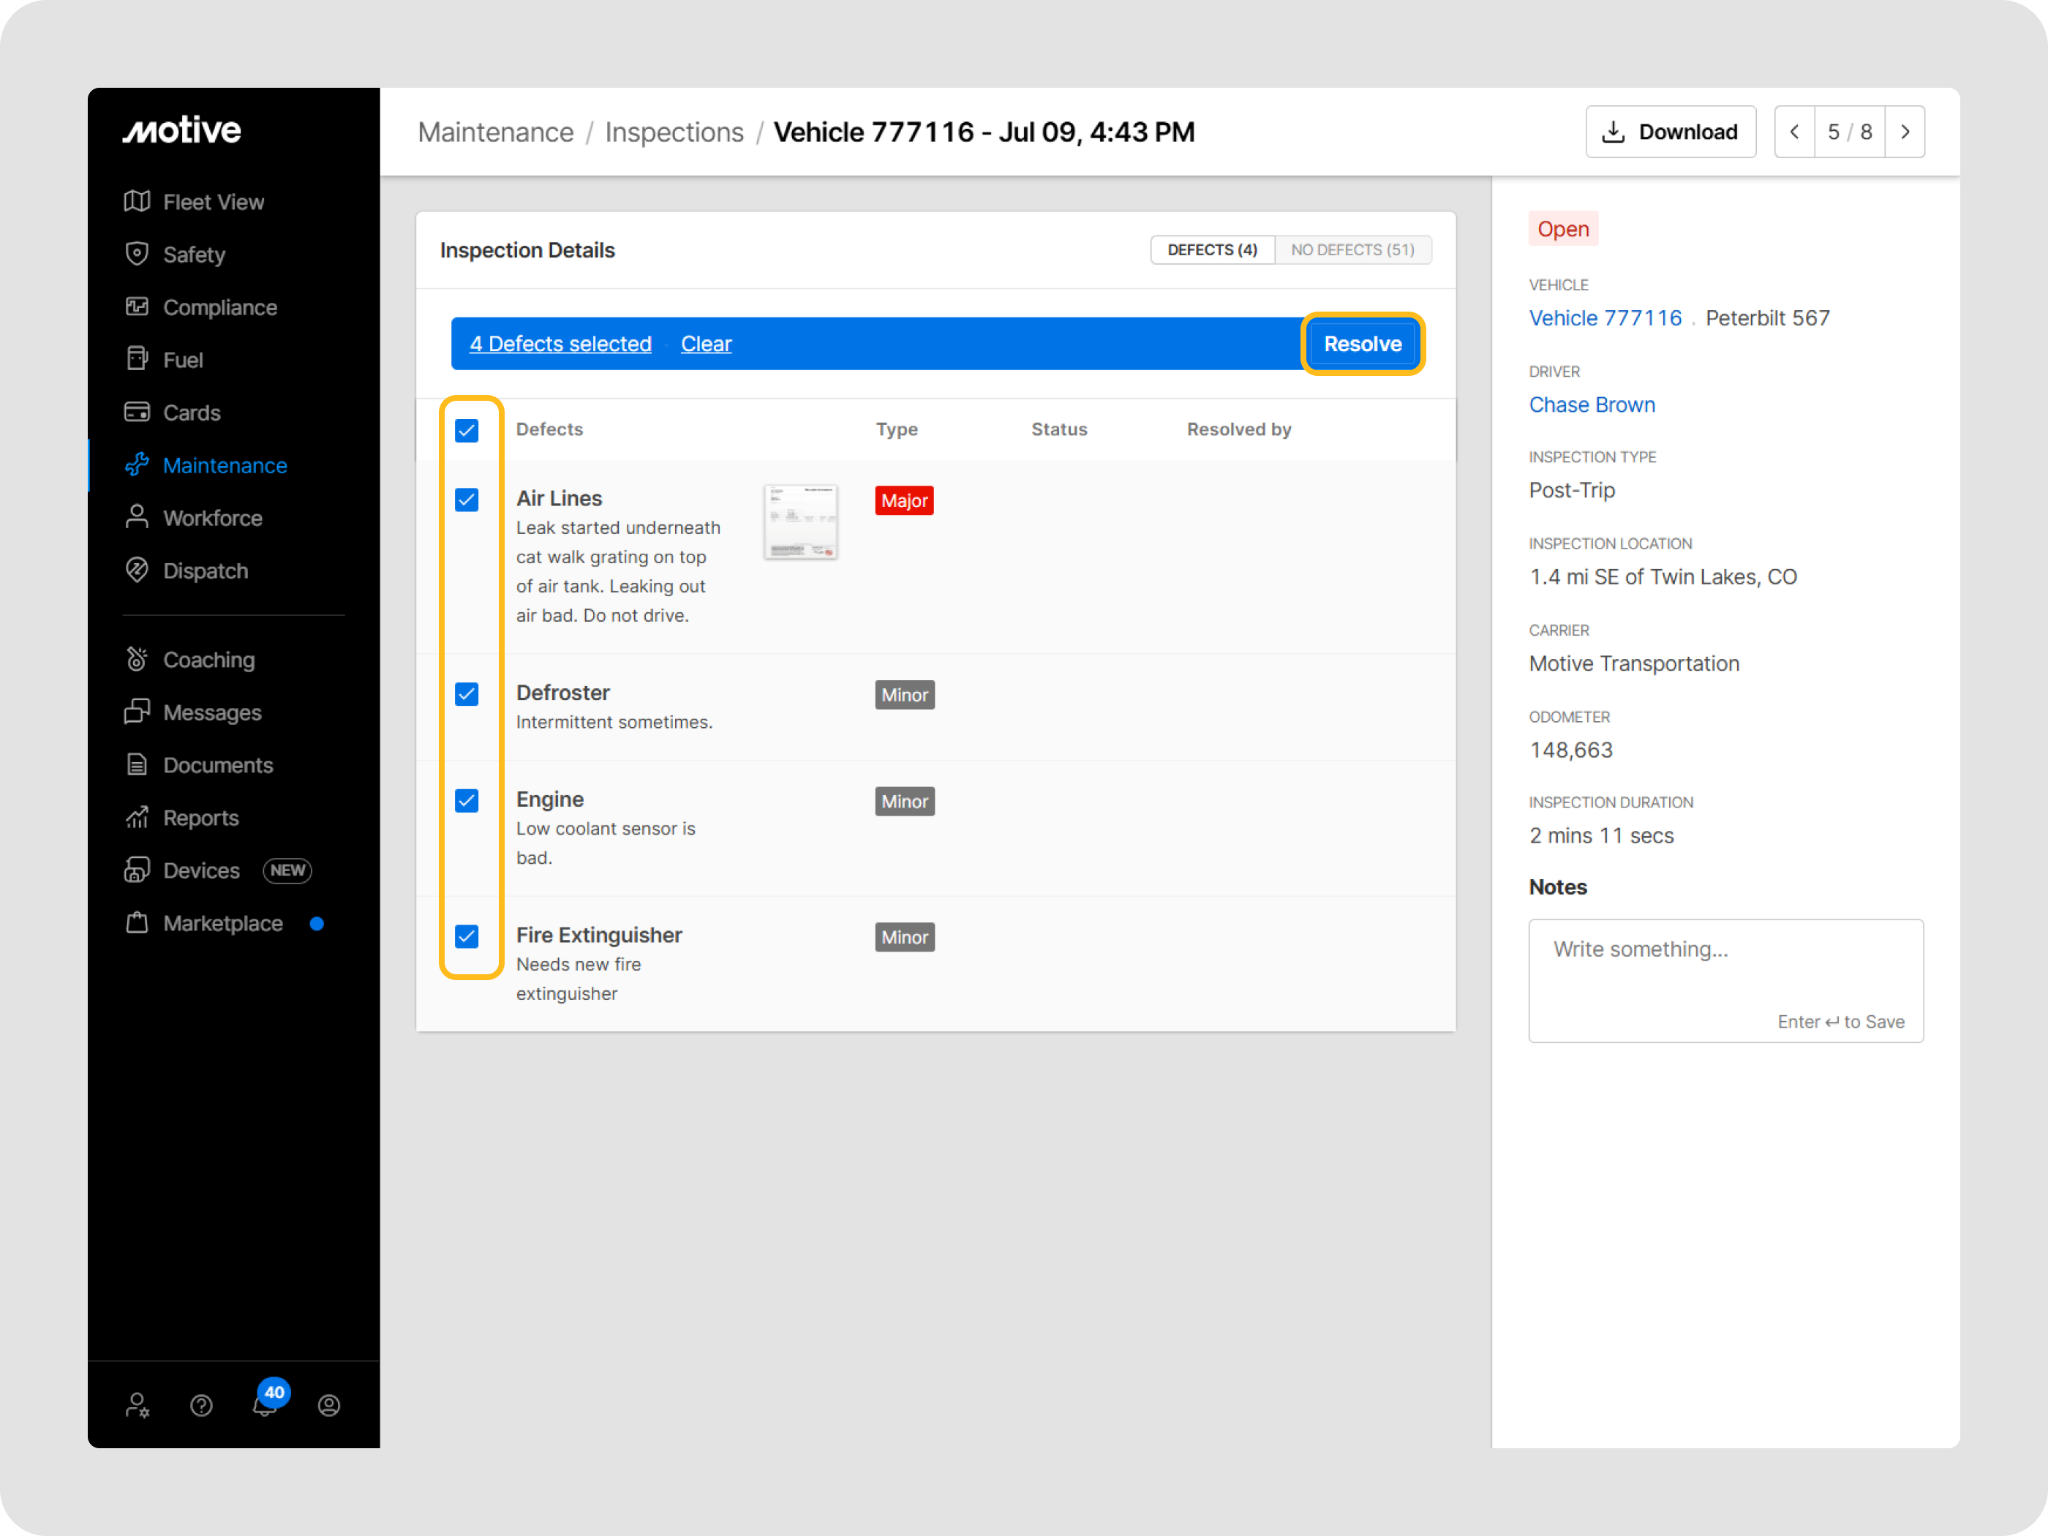This screenshot has height=1536, width=2048.
Task: Select the Defects (4) tab
Action: (1212, 250)
